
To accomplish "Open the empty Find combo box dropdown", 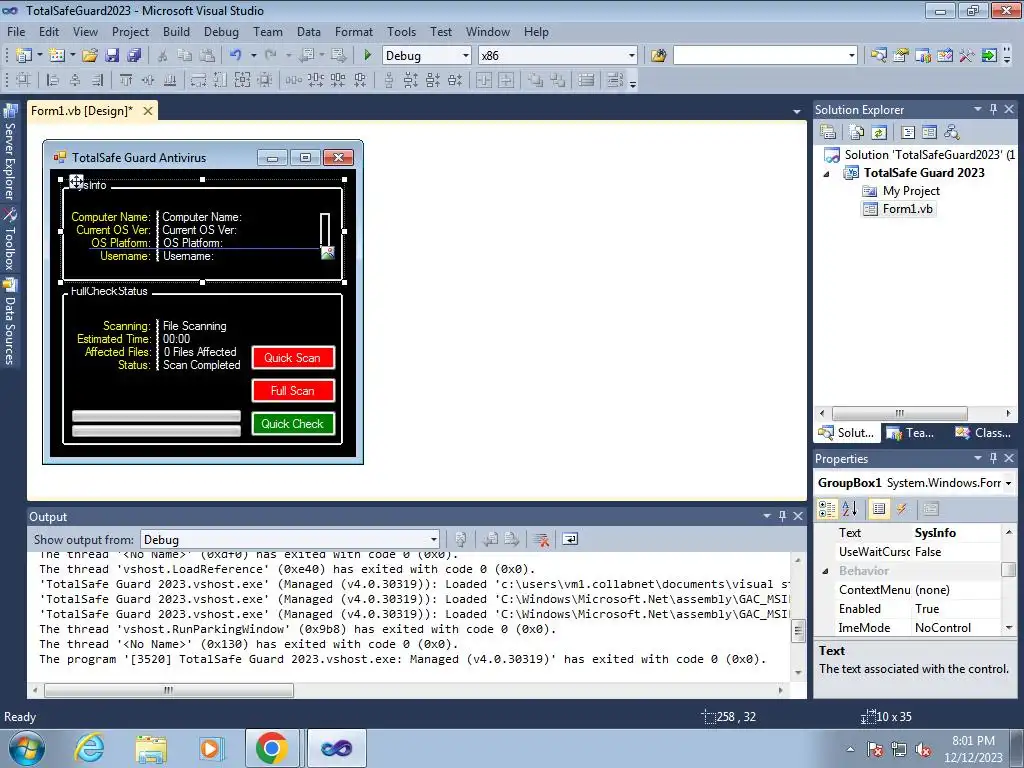I will pyautogui.click(x=851, y=56).
